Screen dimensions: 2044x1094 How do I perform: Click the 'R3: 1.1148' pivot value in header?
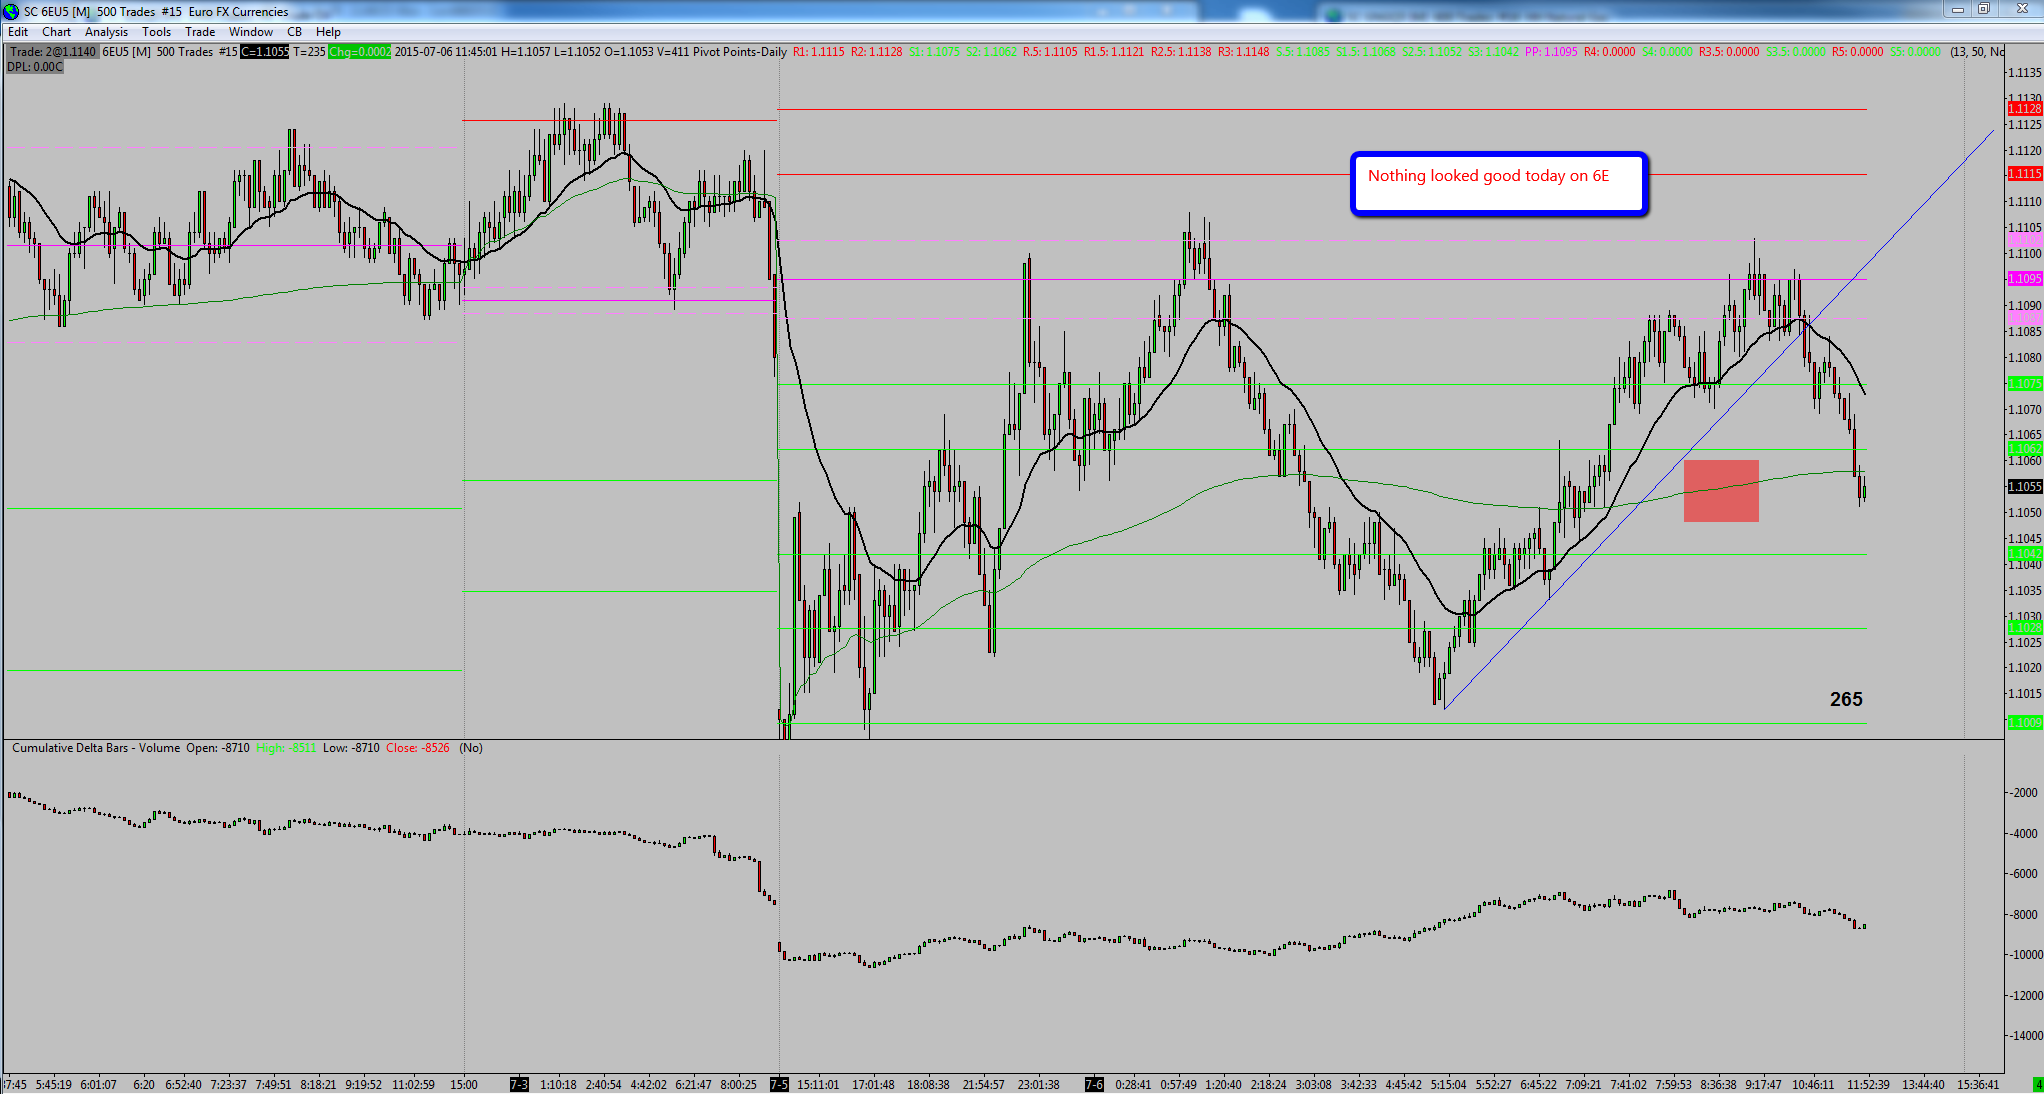1244,52
